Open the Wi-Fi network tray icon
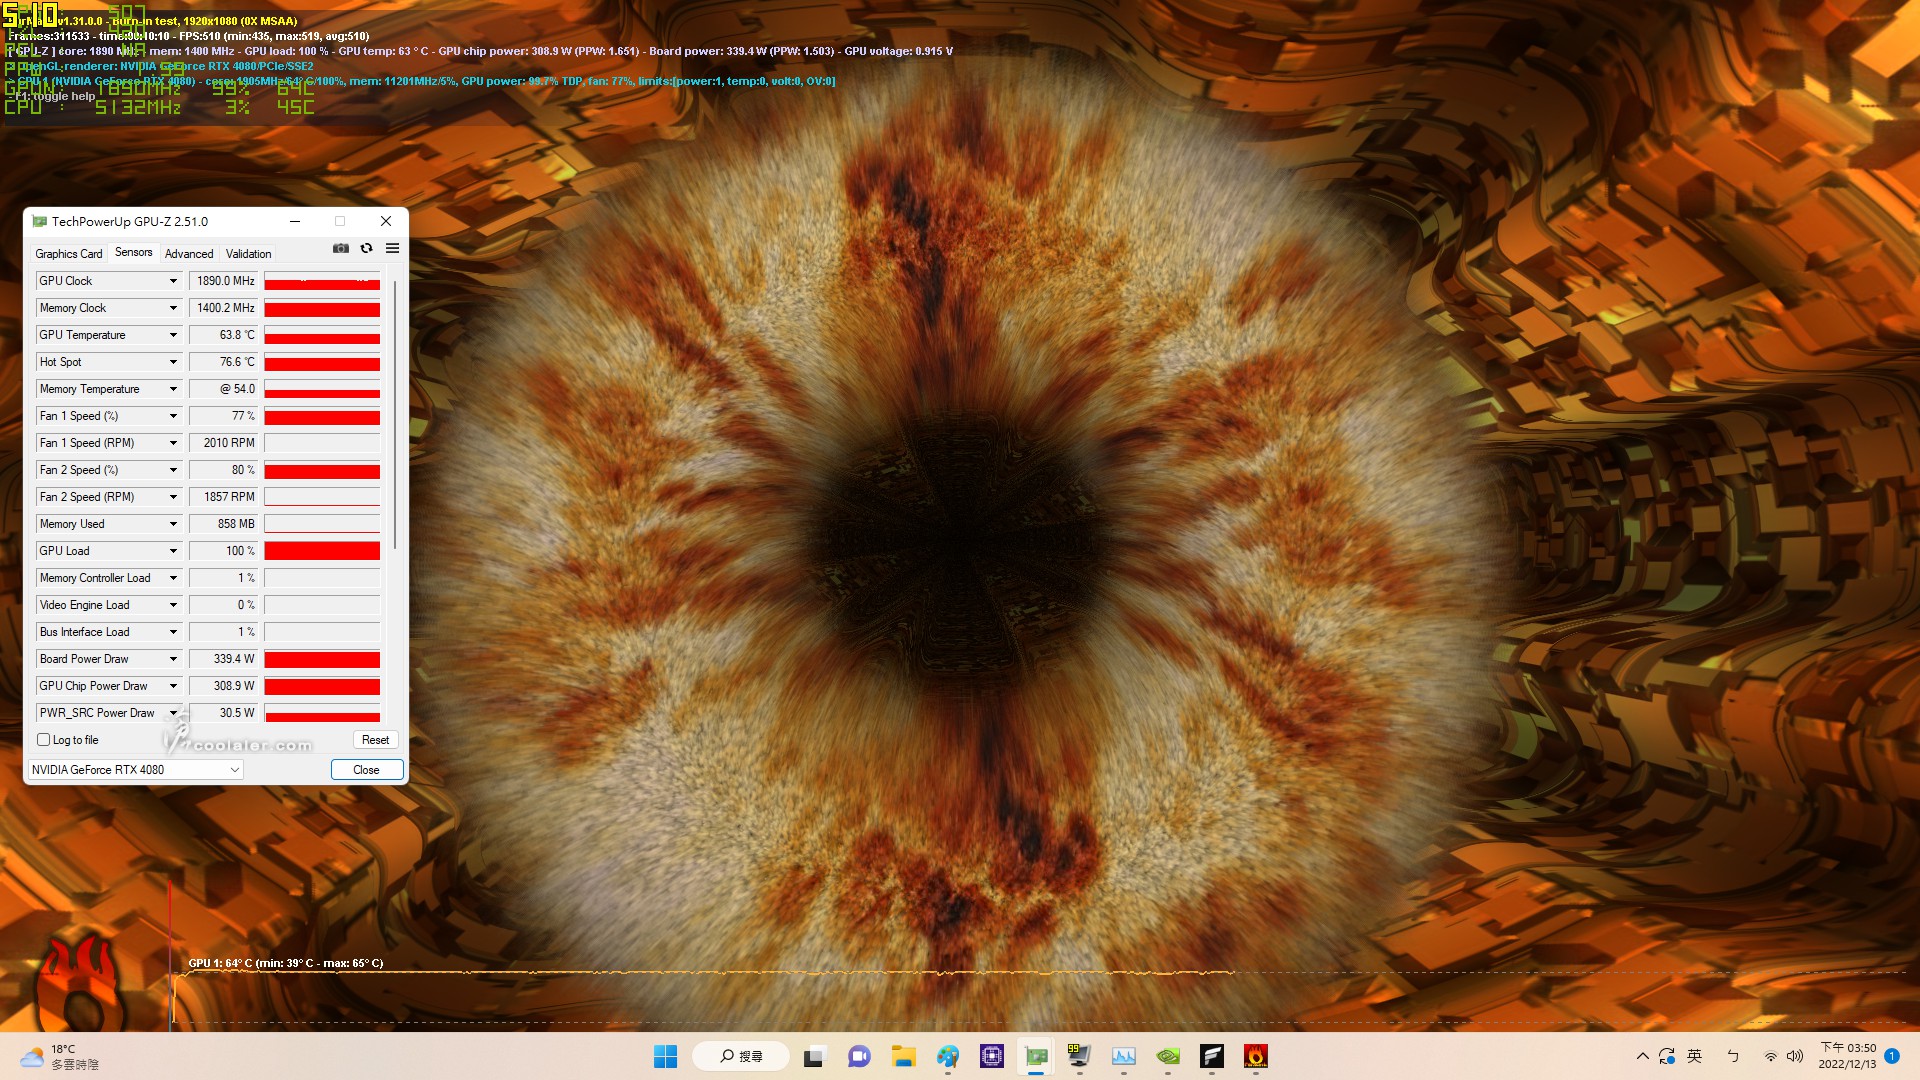1920x1080 pixels. click(x=1770, y=1056)
